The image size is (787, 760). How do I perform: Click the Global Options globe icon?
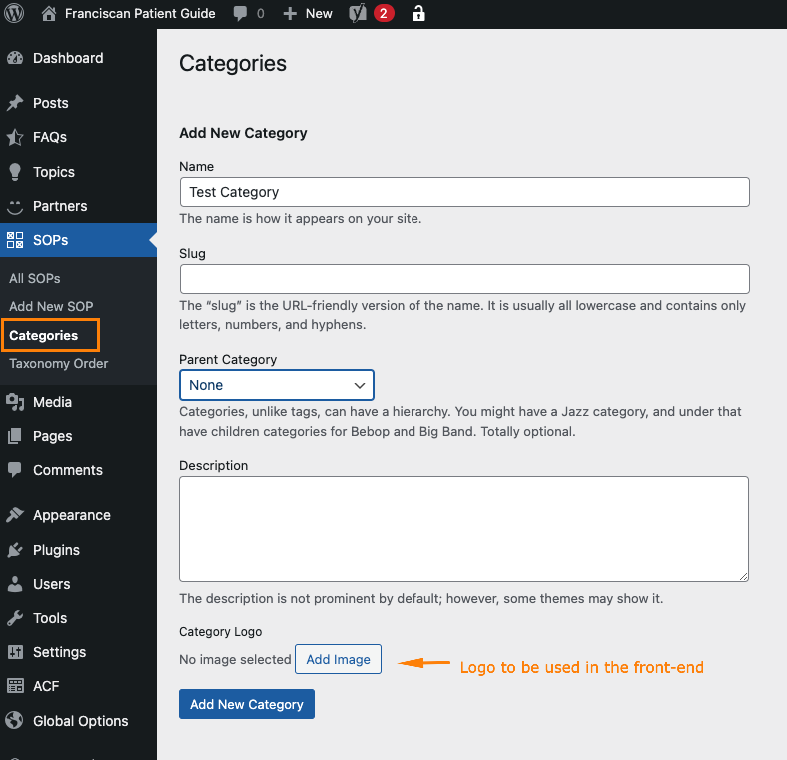pyautogui.click(x=15, y=720)
